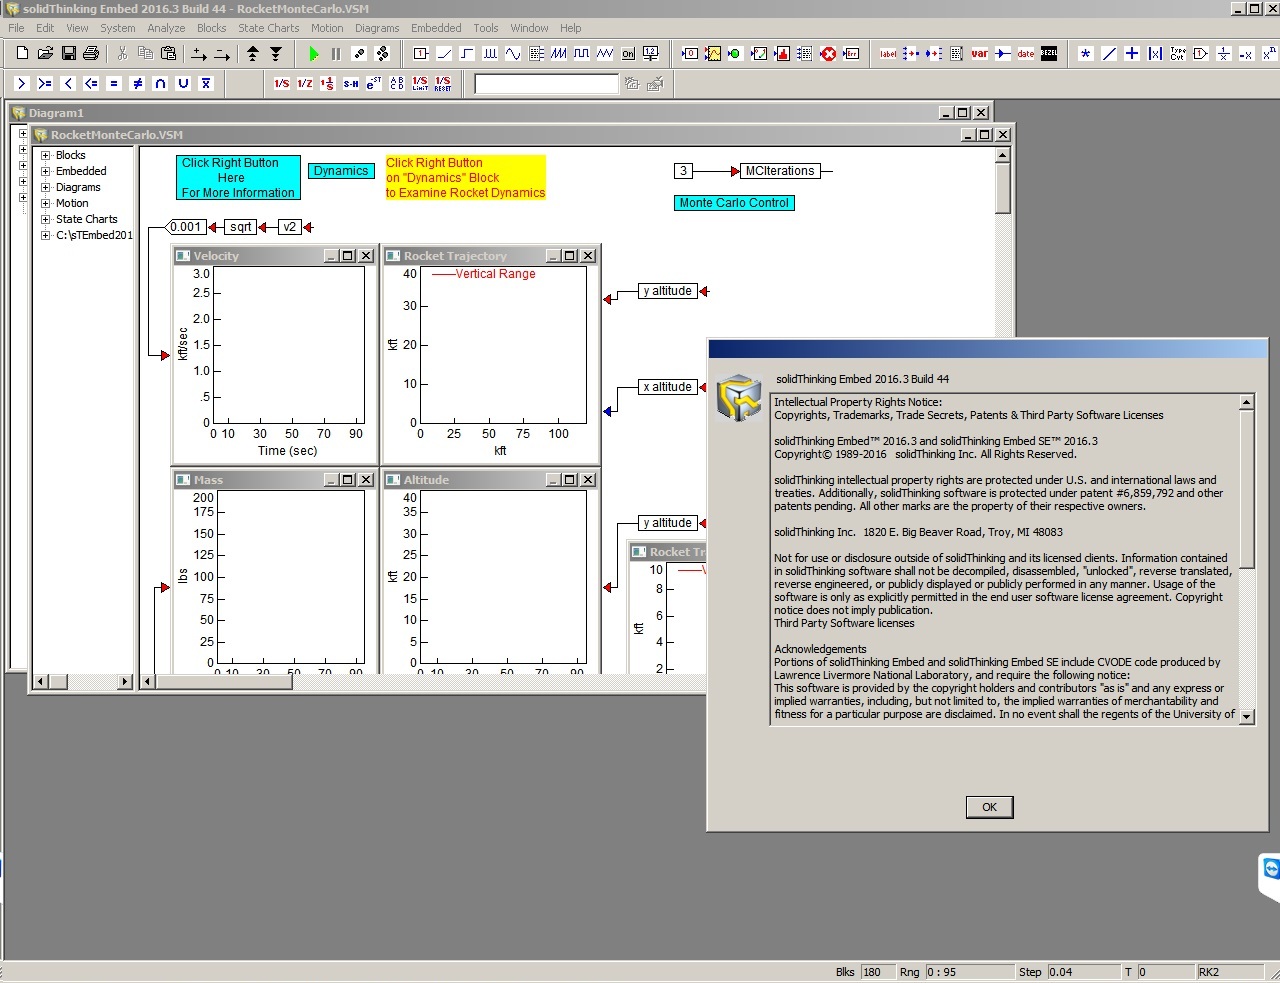Open the File menu

(x=16, y=28)
